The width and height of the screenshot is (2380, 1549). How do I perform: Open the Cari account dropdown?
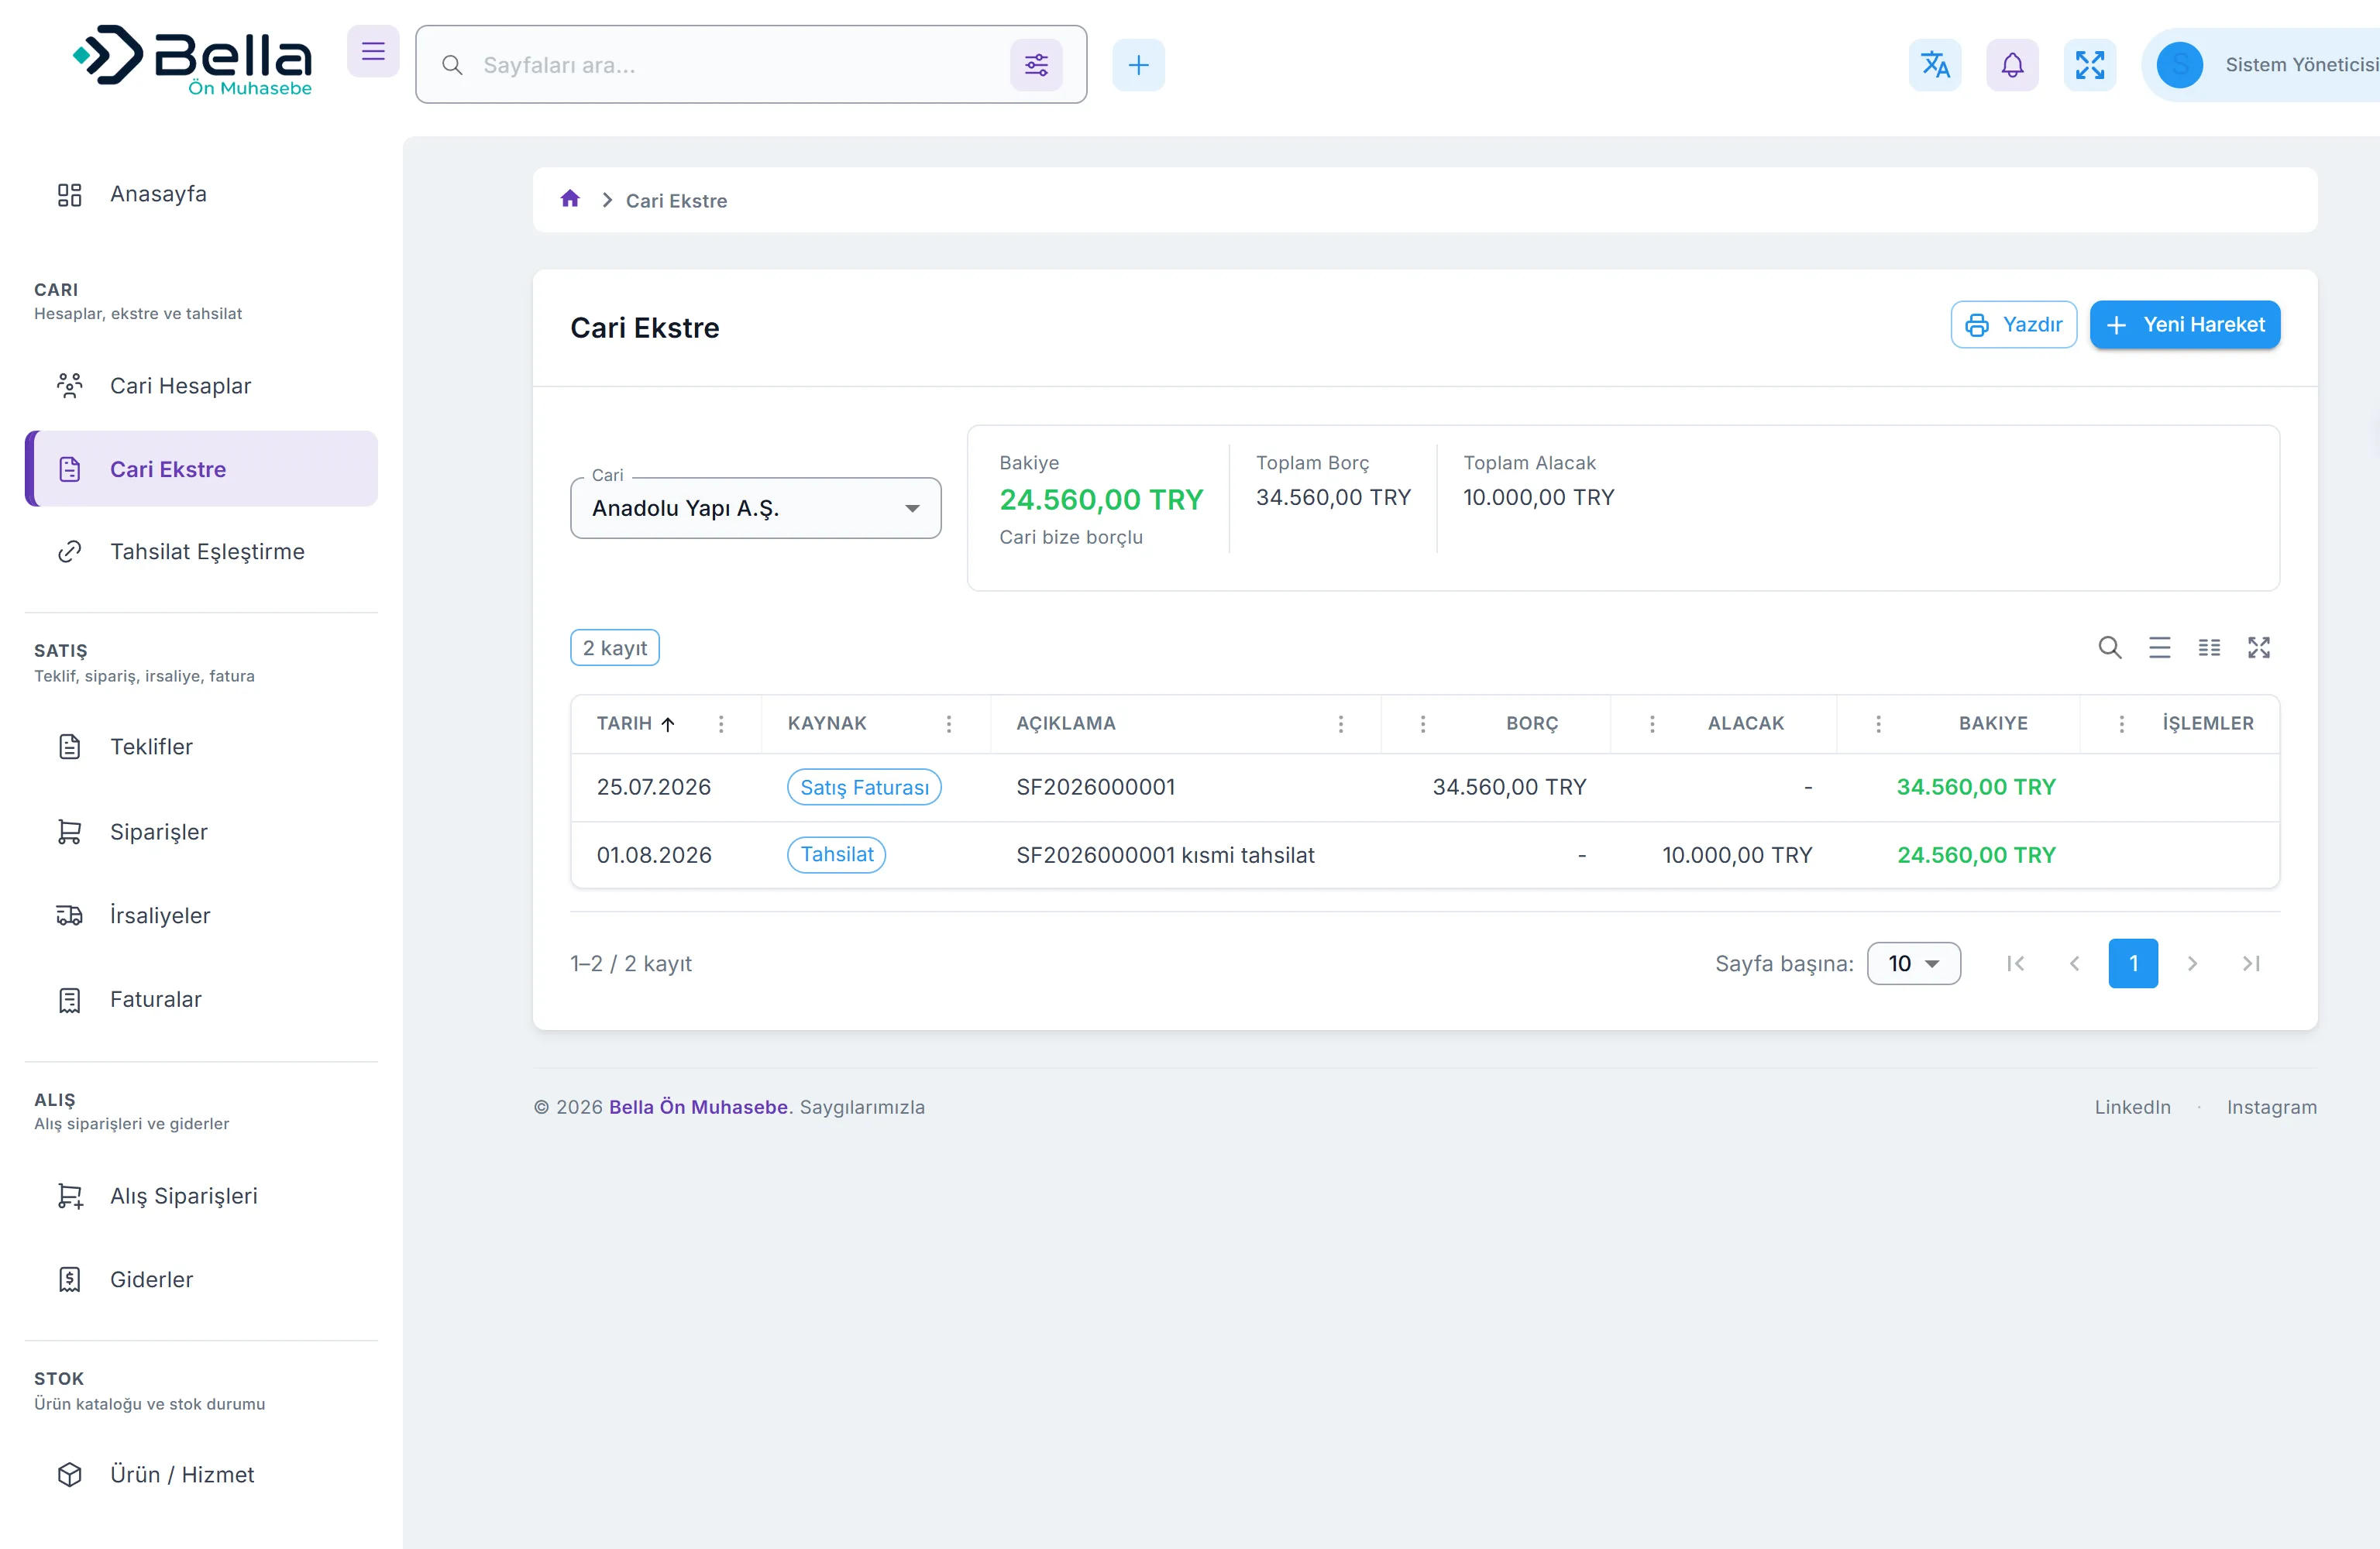tap(755, 508)
